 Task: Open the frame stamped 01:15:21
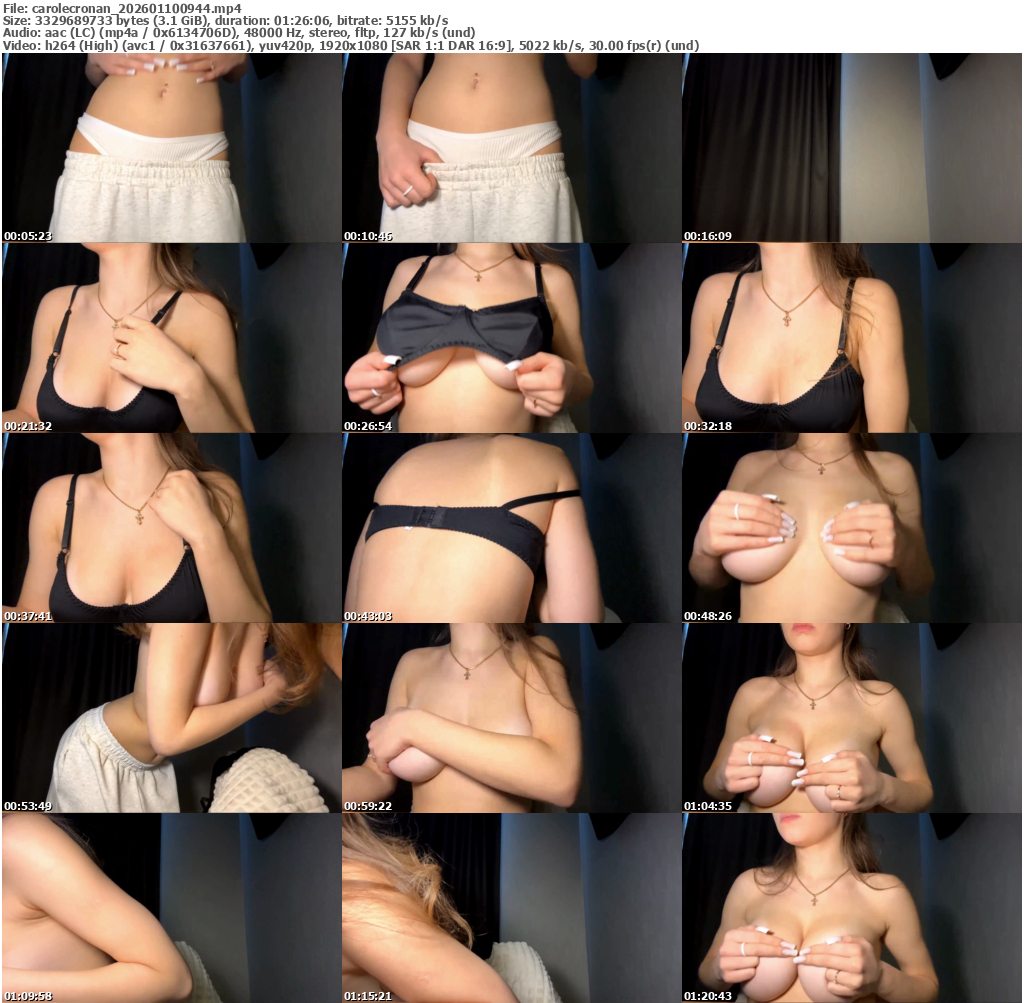click(x=511, y=907)
